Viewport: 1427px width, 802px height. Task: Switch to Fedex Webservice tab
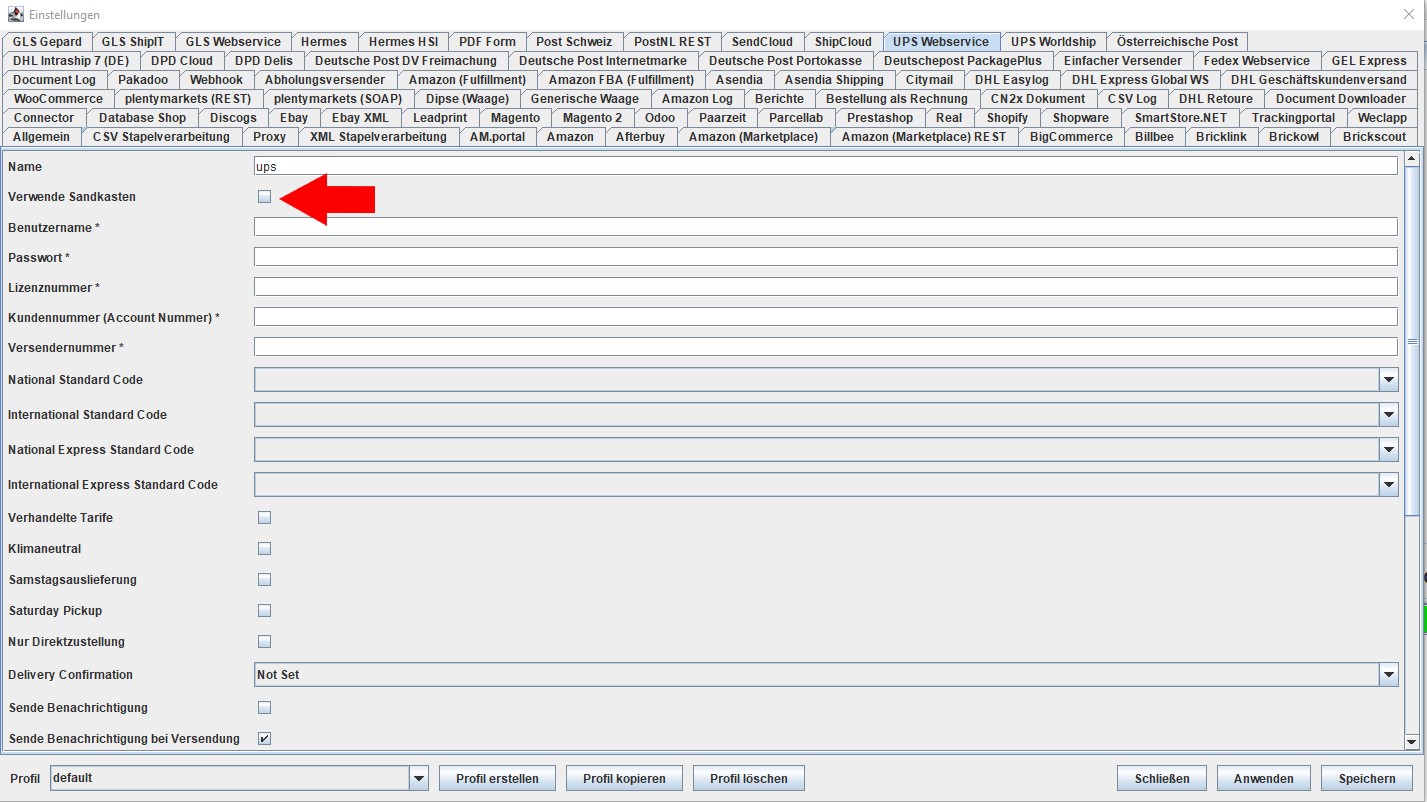coord(1256,61)
